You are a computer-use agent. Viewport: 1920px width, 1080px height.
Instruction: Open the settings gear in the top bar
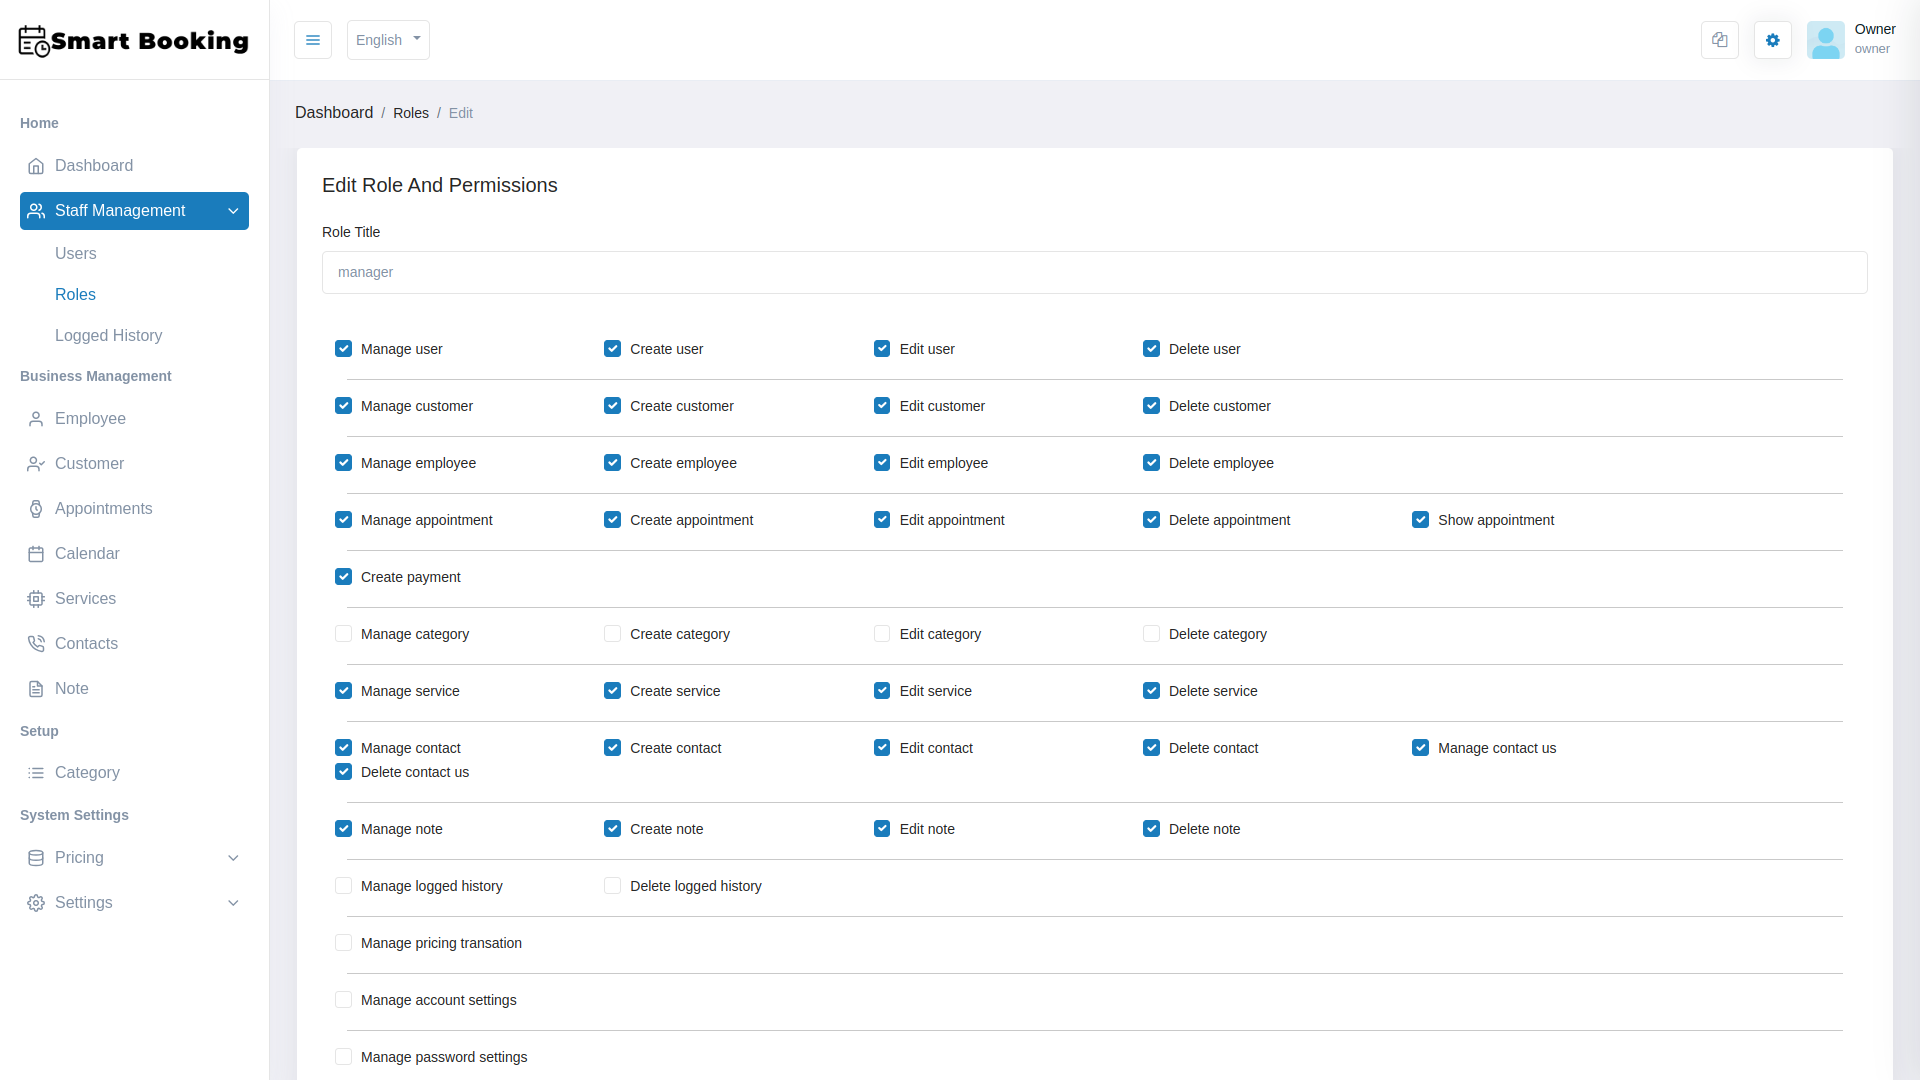coord(1772,40)
